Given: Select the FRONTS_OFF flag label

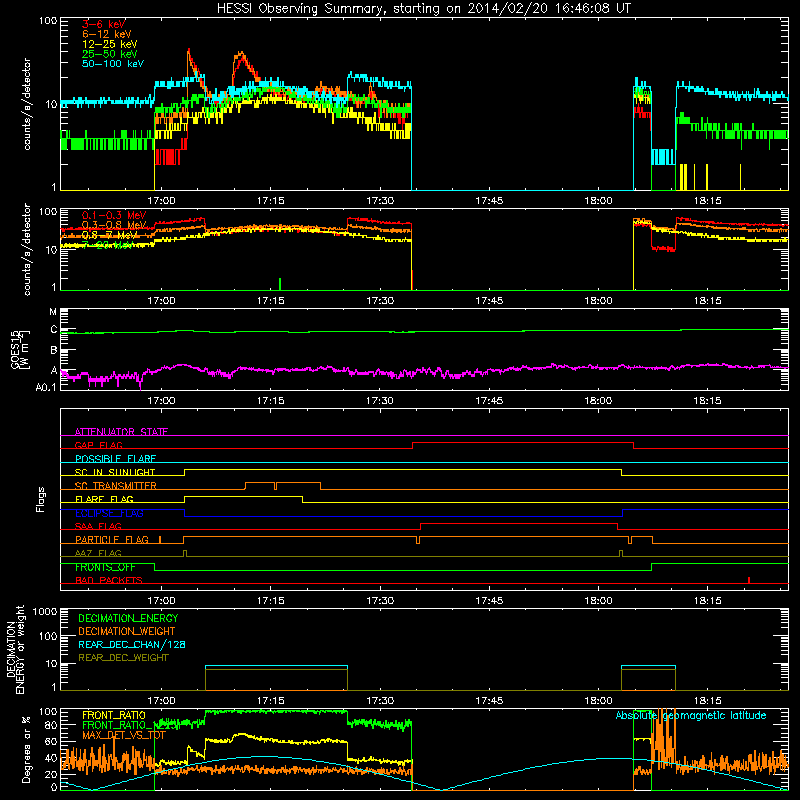Looking at the screenshot, I should pyautogui.click(x=105, y=567).
